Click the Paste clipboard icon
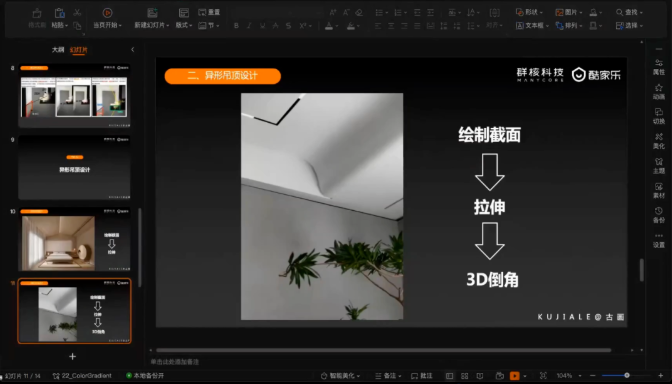The image size is (672, 384). tap(60, 13)
